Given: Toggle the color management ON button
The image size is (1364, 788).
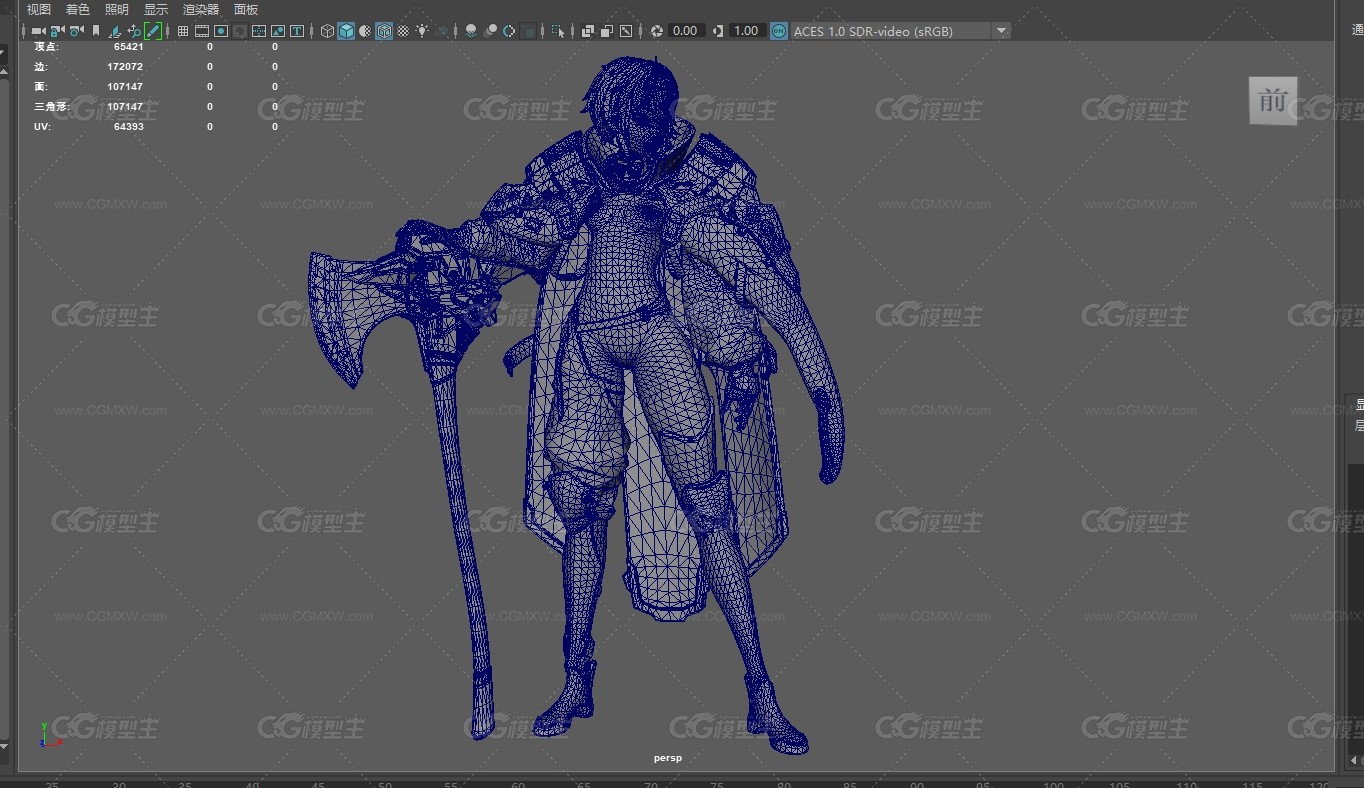Looking at the screenshot, I should click(779, 31).
